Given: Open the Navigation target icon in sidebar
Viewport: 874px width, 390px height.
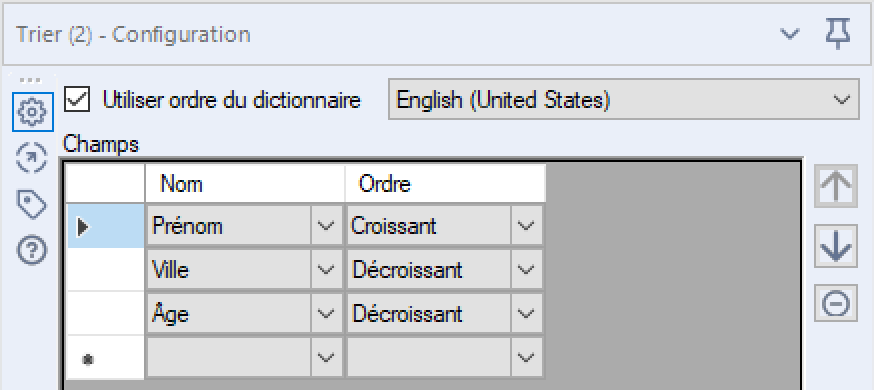Looking at the screenshot, I should (32, 158).
